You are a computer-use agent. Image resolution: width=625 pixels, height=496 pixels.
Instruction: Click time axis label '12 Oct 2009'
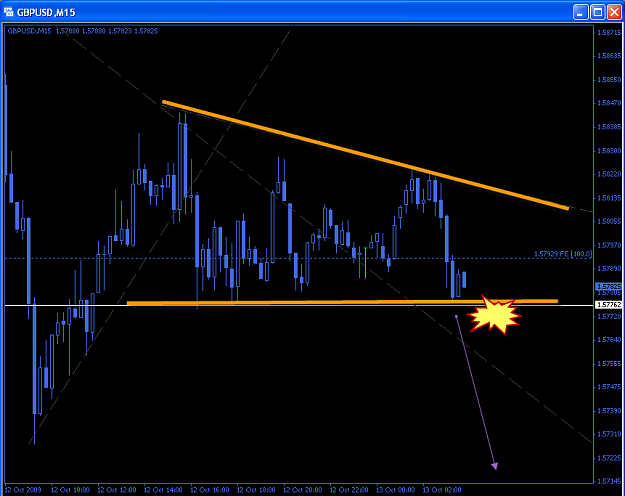23,490
